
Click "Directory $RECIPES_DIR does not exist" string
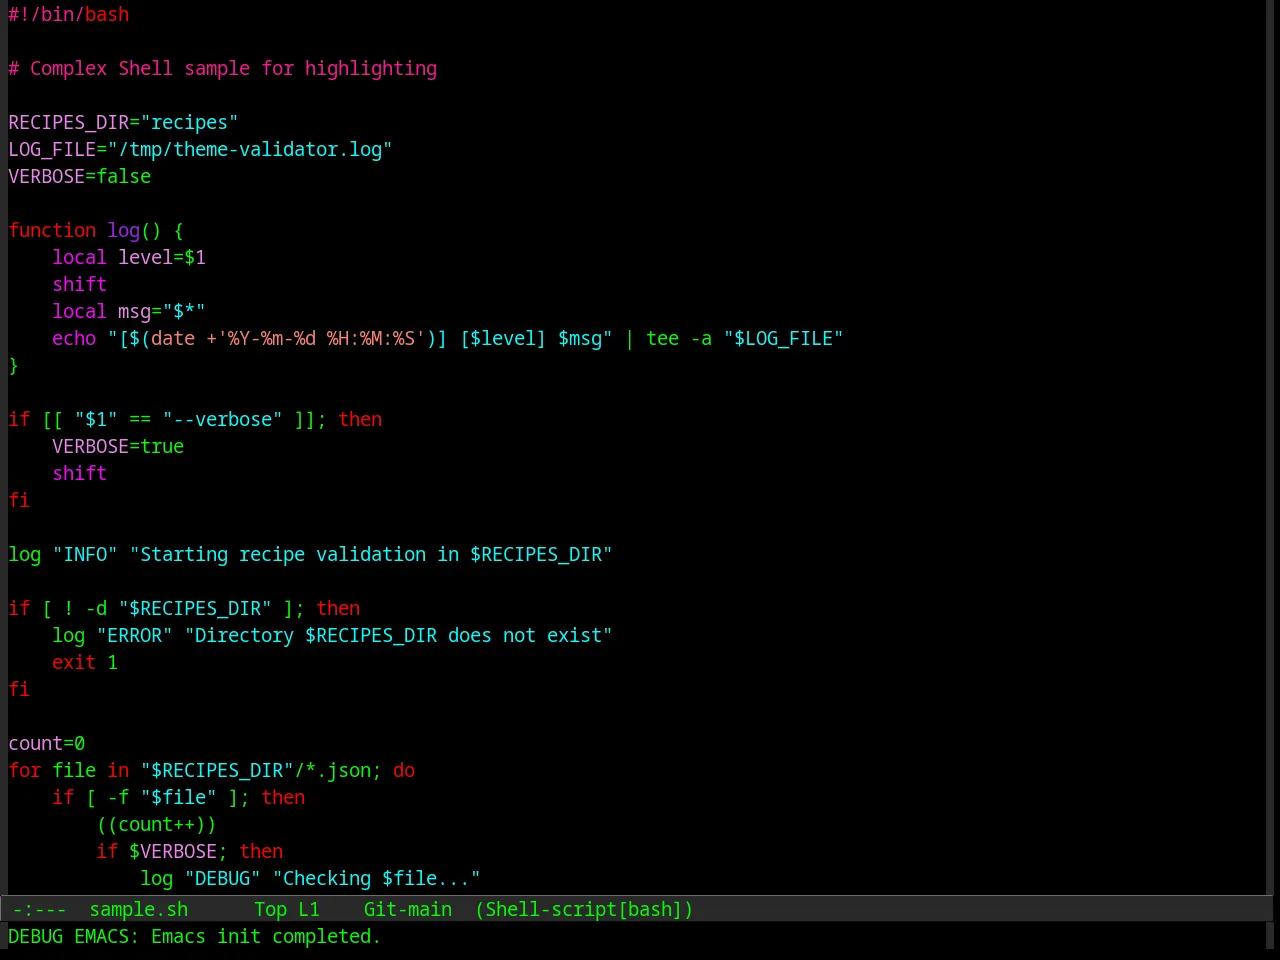point(398,635)
